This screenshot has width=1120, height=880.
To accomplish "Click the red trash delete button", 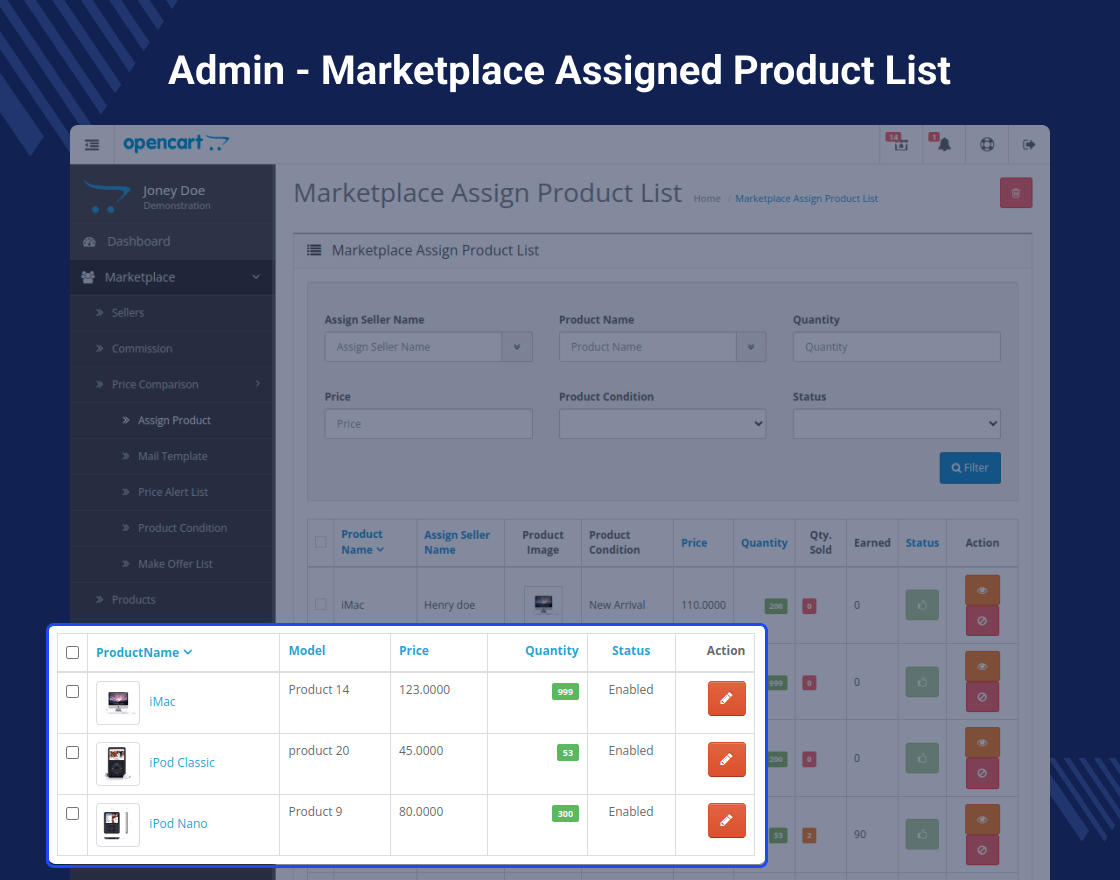I will tap(1016, 193).
